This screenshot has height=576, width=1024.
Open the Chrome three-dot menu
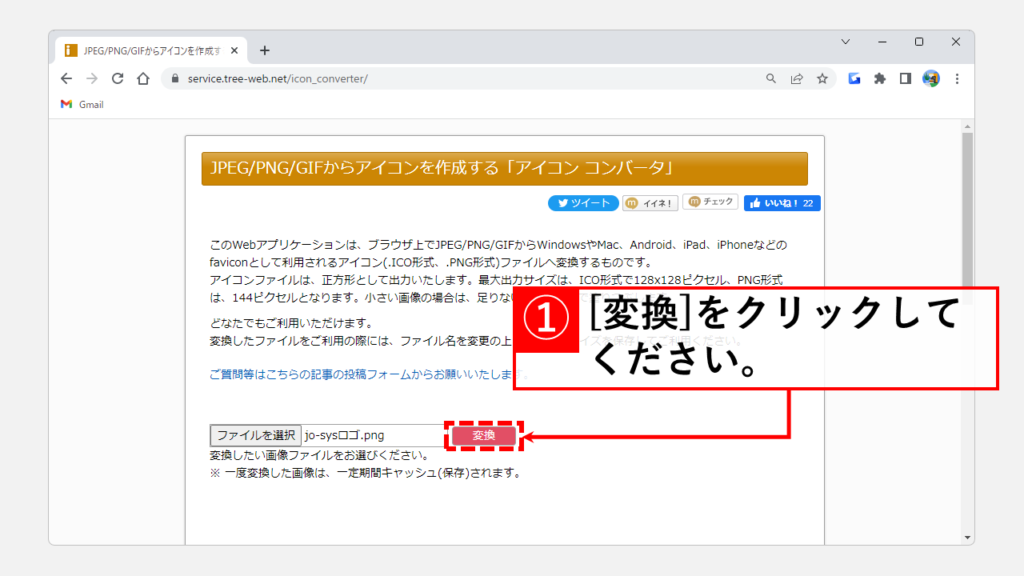(x=957, y=78)
